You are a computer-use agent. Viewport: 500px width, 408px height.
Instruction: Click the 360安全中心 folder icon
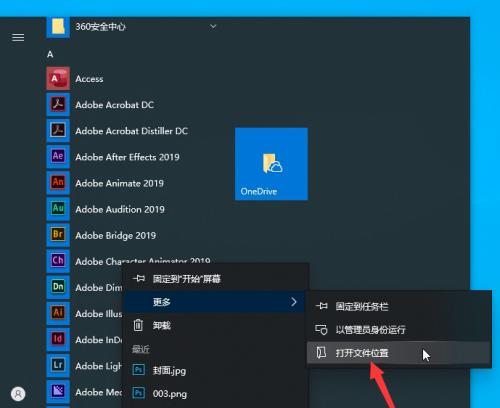58,27
